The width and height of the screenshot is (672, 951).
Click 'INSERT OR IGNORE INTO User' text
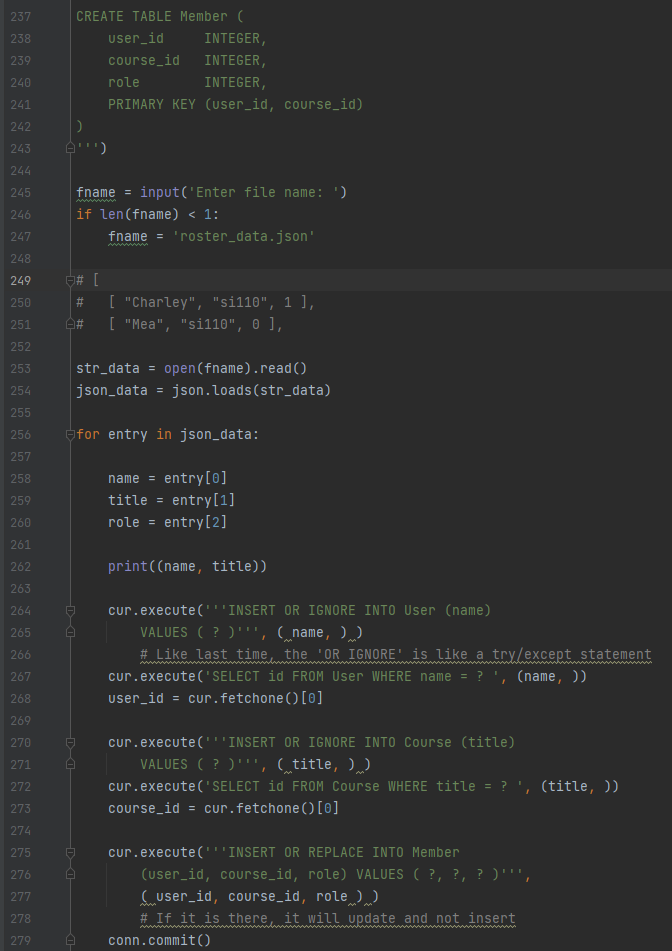[x=332, y=610]
